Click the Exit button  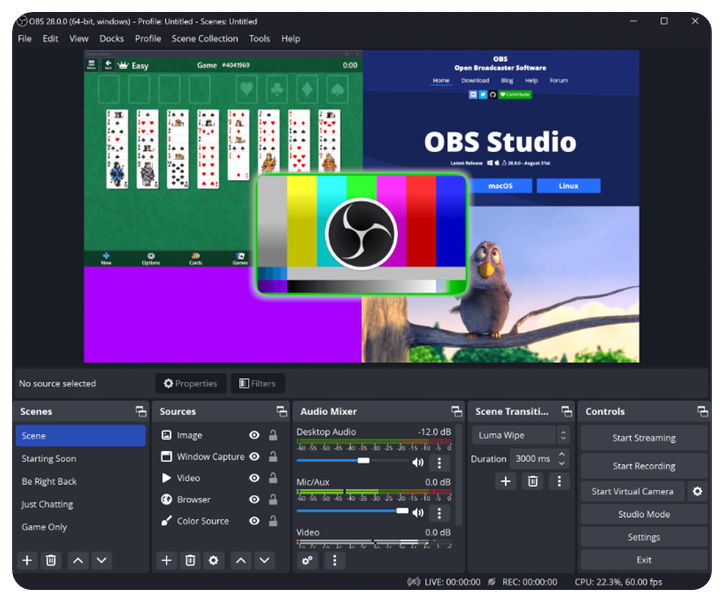pyautogui.click(x=644, y=560)
